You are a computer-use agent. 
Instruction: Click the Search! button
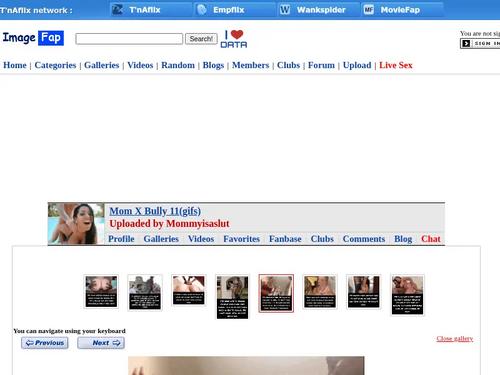pos(201,39)
